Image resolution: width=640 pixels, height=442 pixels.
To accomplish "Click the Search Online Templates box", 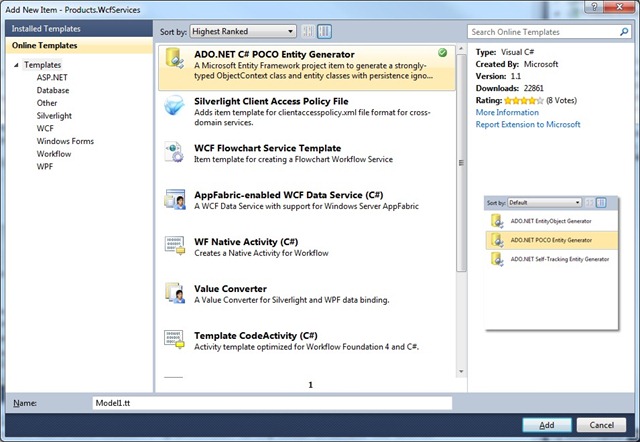I will pyautogui.click(x=541, y=32).
